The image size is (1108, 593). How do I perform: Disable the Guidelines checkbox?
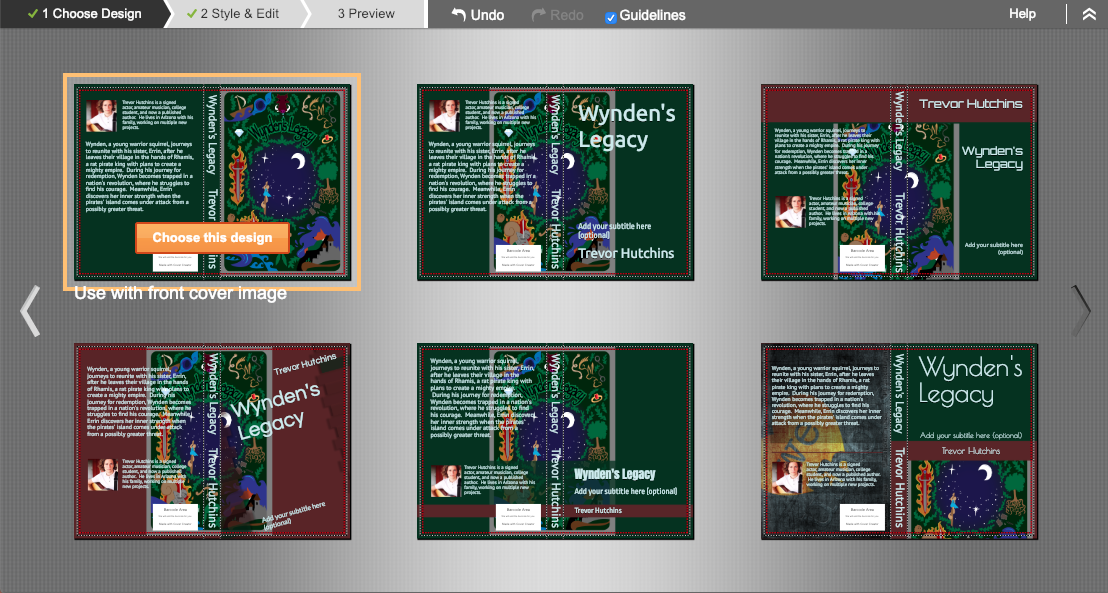coord(610,15)
